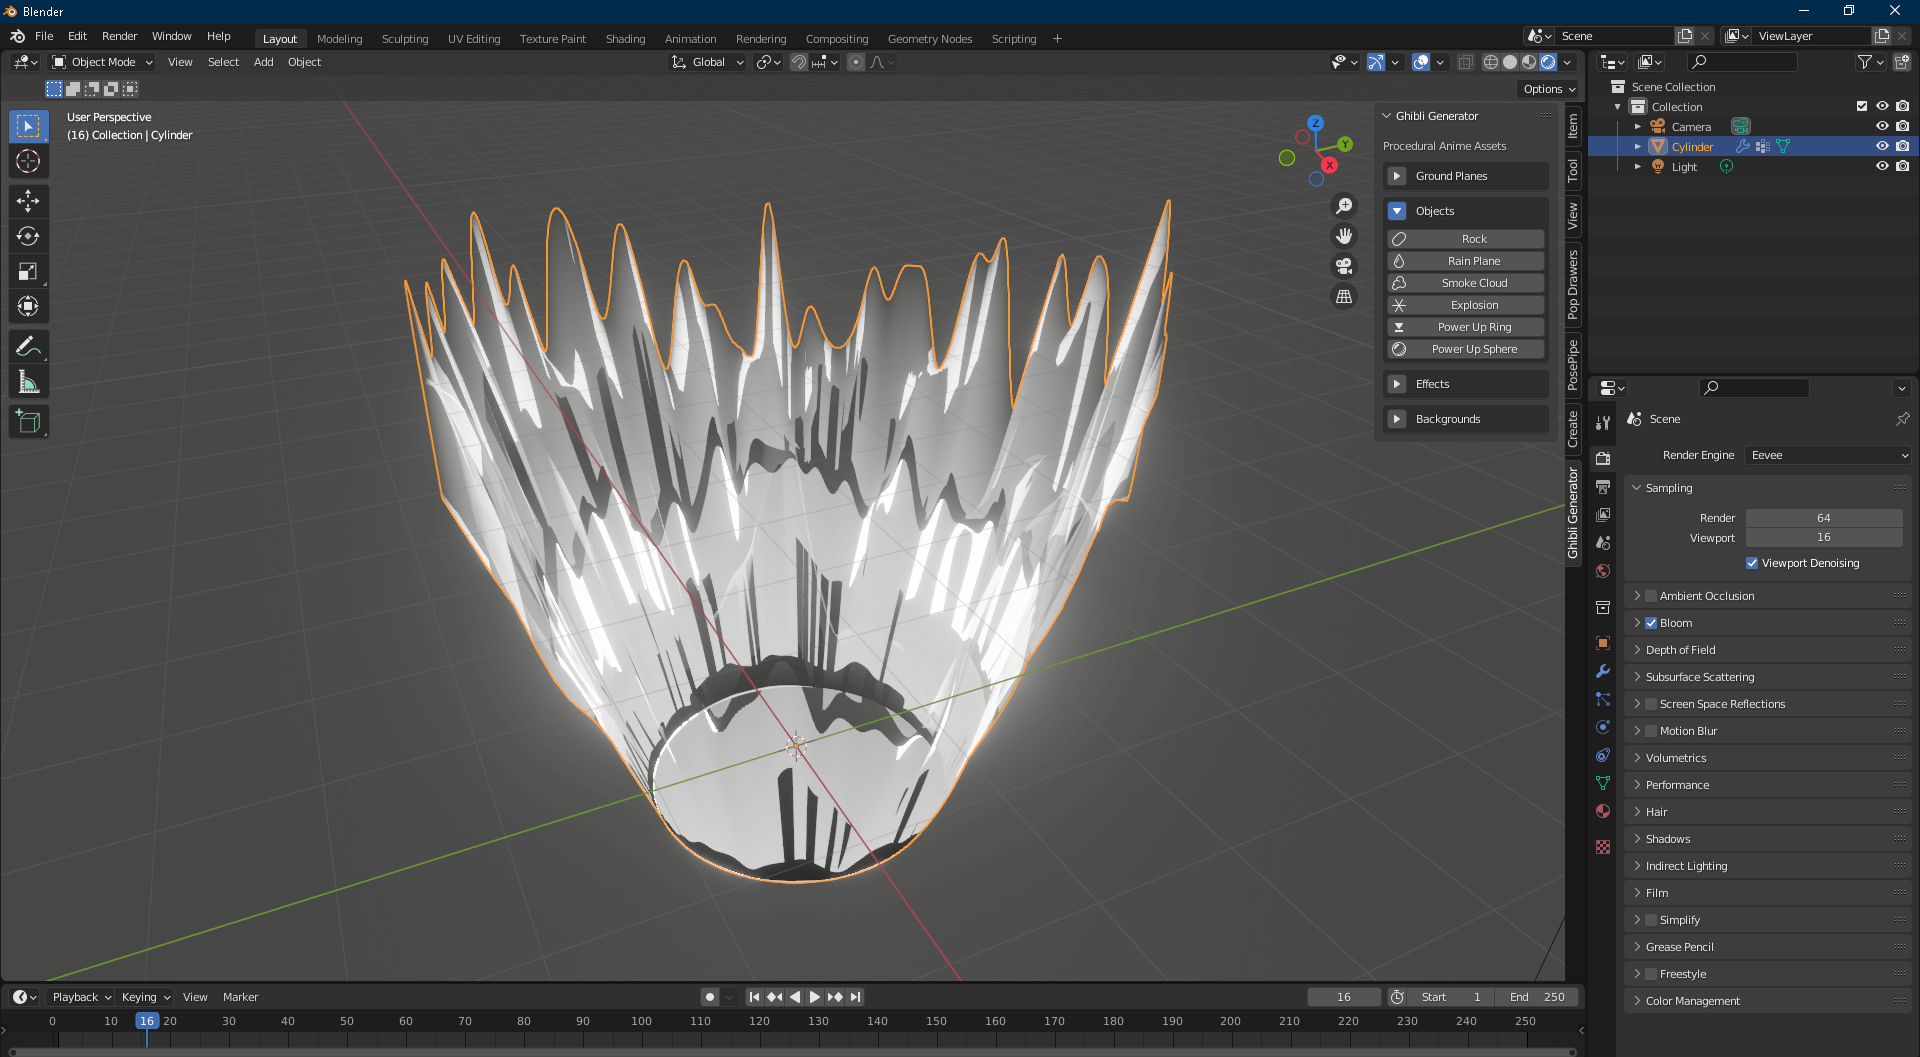1920x1057 pixels.
Task: Open Object Data properties tab icon
Action: (1603, 783)
